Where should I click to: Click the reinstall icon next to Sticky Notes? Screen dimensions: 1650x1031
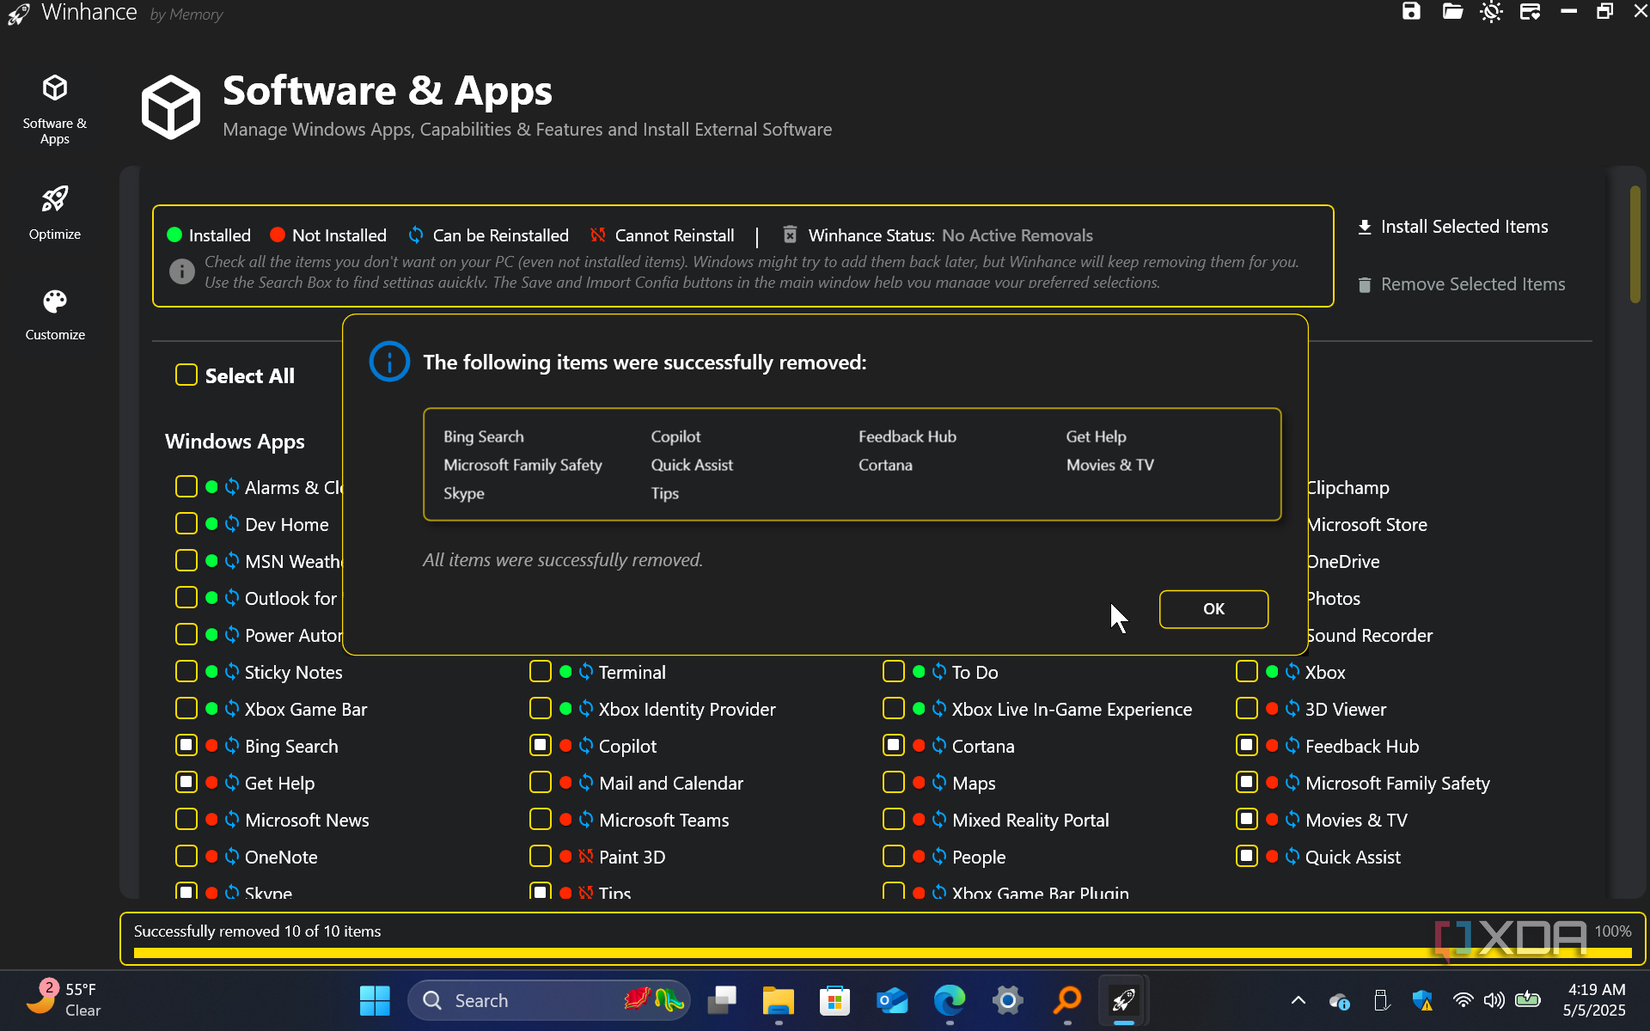tap(232, 672)
